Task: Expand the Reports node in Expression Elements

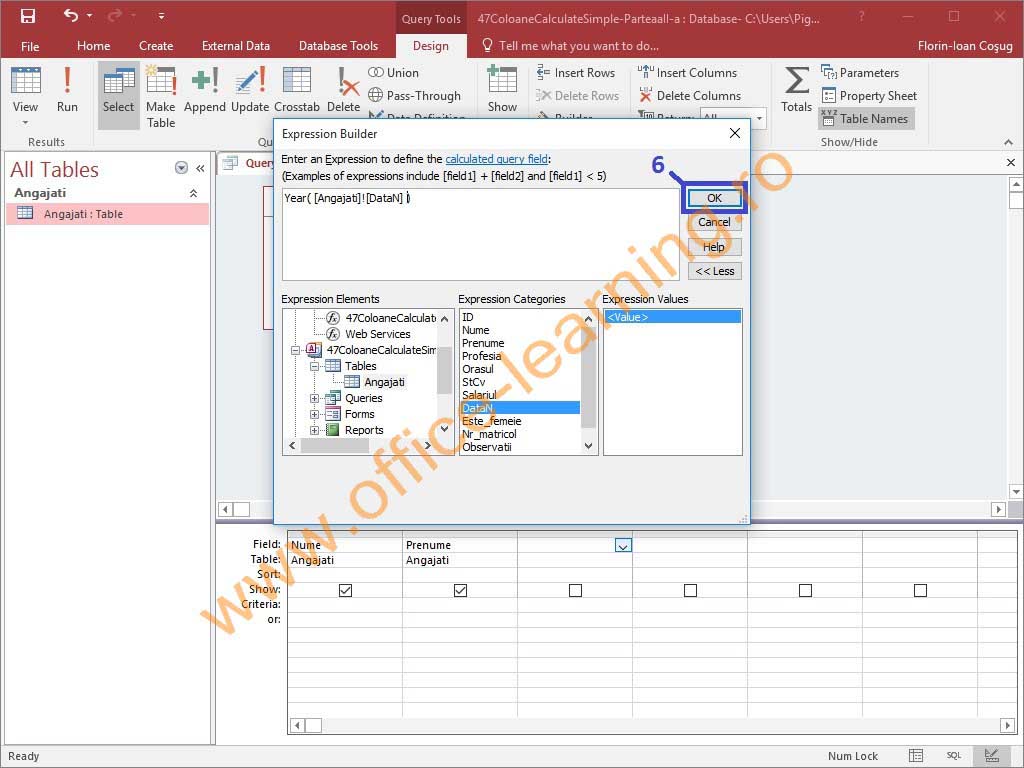Action: click(314, 430)
